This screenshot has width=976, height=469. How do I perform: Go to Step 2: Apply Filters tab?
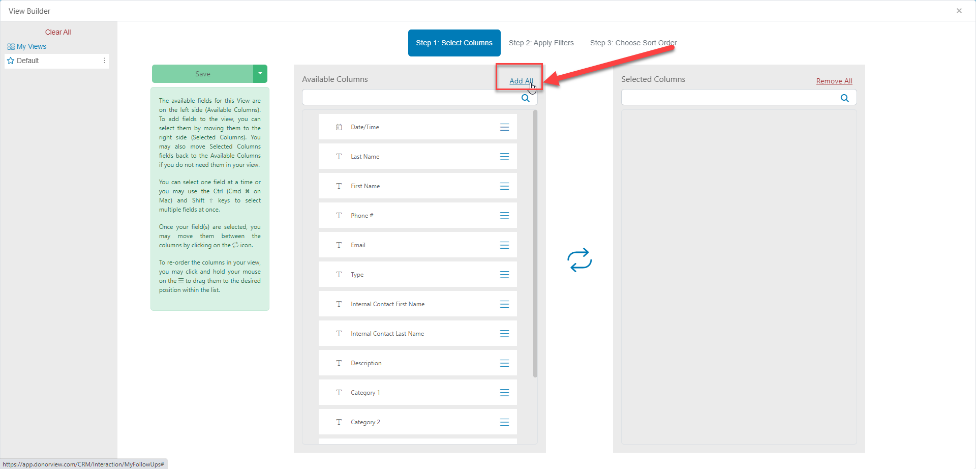(x=541, y=43)
